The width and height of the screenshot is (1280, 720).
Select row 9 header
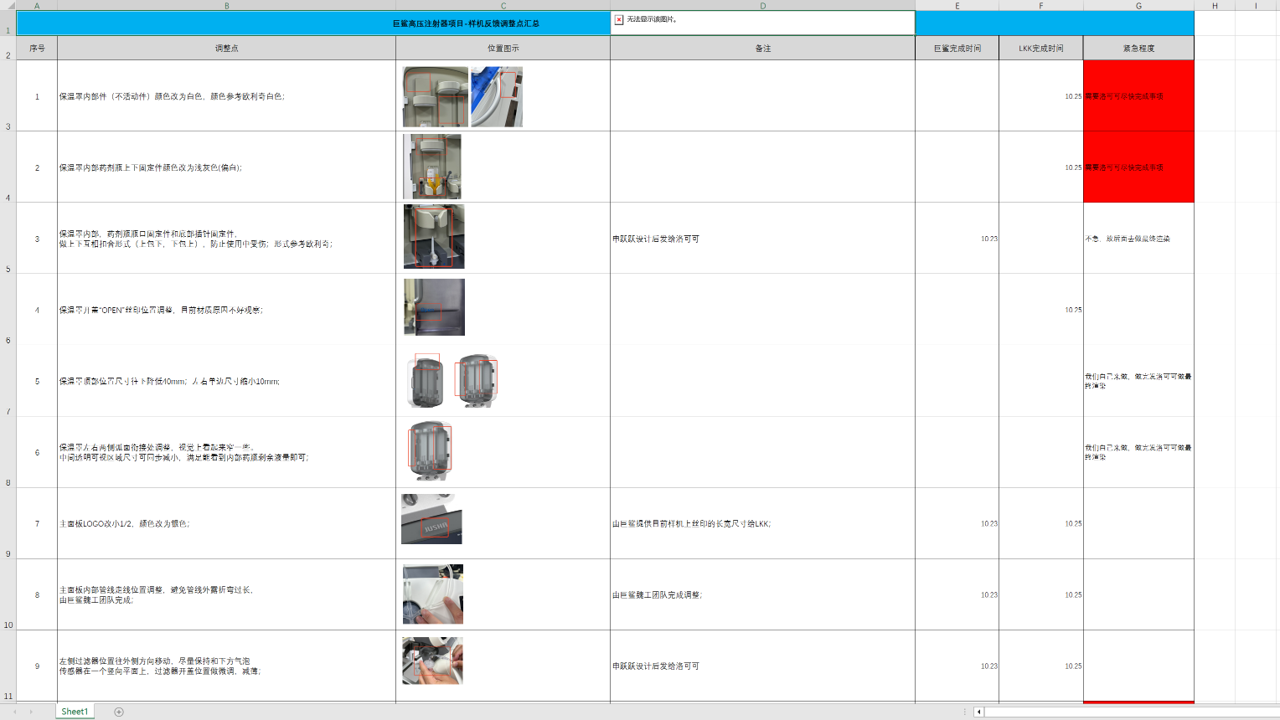(x=8, y=523)
